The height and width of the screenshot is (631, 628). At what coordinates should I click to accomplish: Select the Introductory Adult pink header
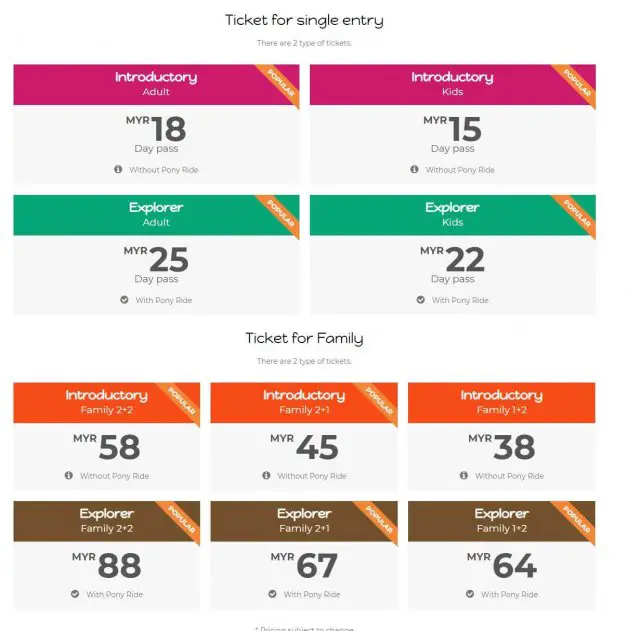point(156,85)
